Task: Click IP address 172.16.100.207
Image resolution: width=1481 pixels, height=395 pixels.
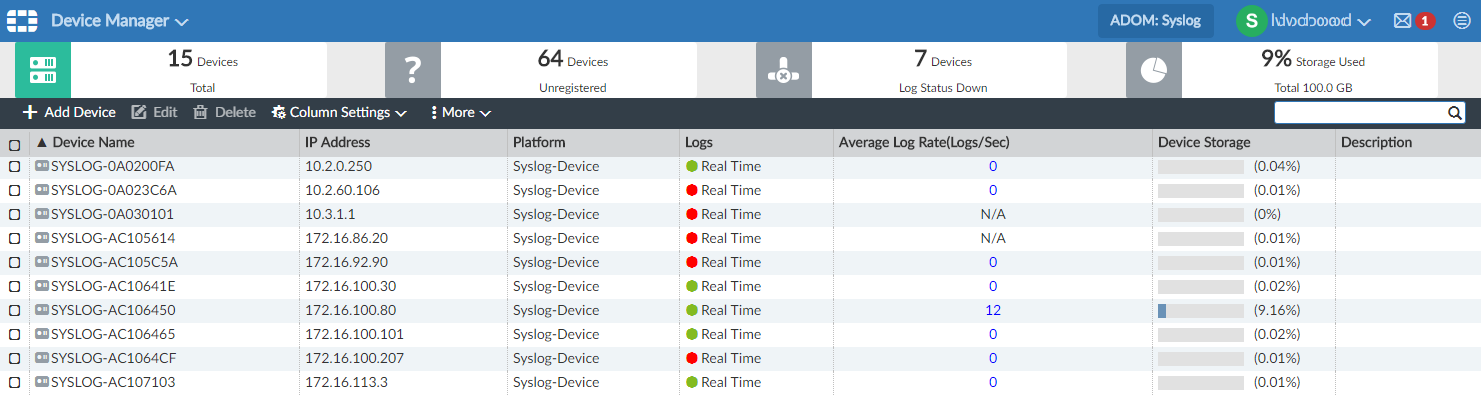Action: coord(354,358)
